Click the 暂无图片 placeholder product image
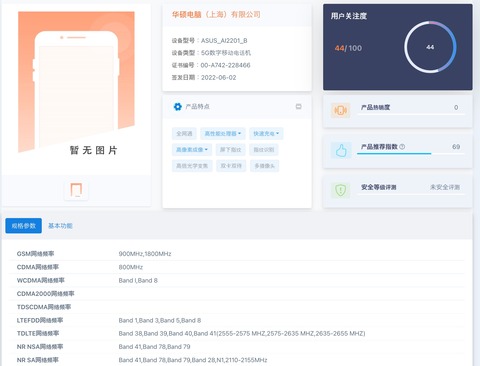The image size is (480, 366). pyautogui.click(x=76, y=83)
